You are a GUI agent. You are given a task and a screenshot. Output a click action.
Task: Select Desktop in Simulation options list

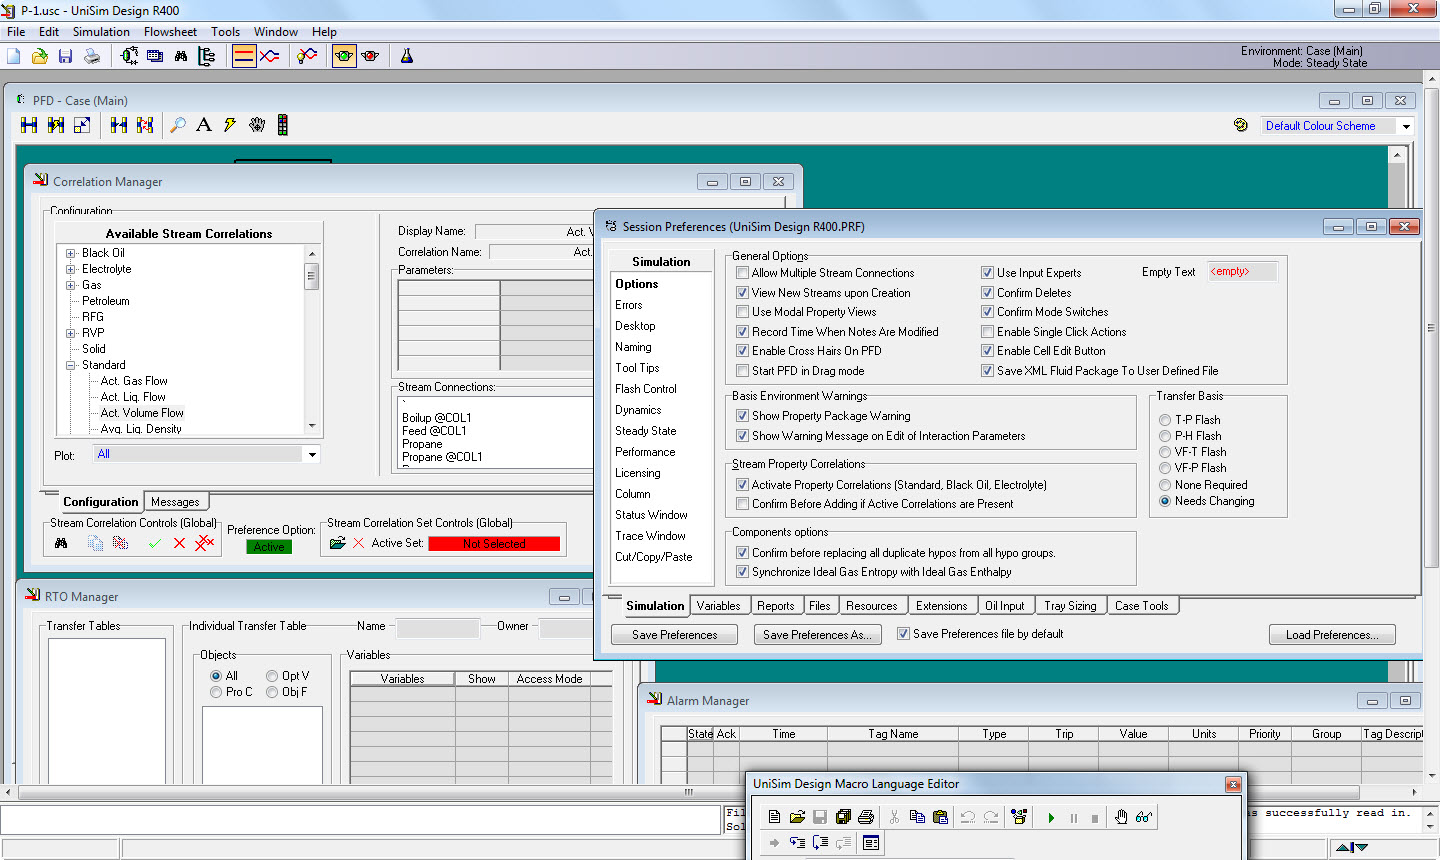click(x=635, y=326)
